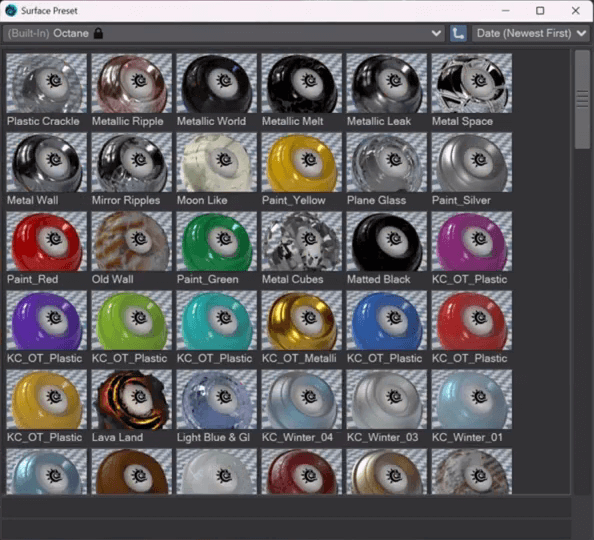Select the Lava Land preset

[131, 399]
